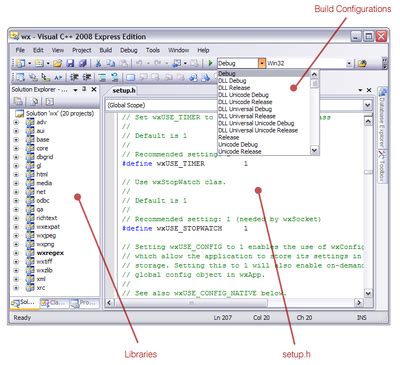Toggle auto-hide pin on Solution Explorer
The height and width of the screenshot is (365, 400).
tap(84, 89)
